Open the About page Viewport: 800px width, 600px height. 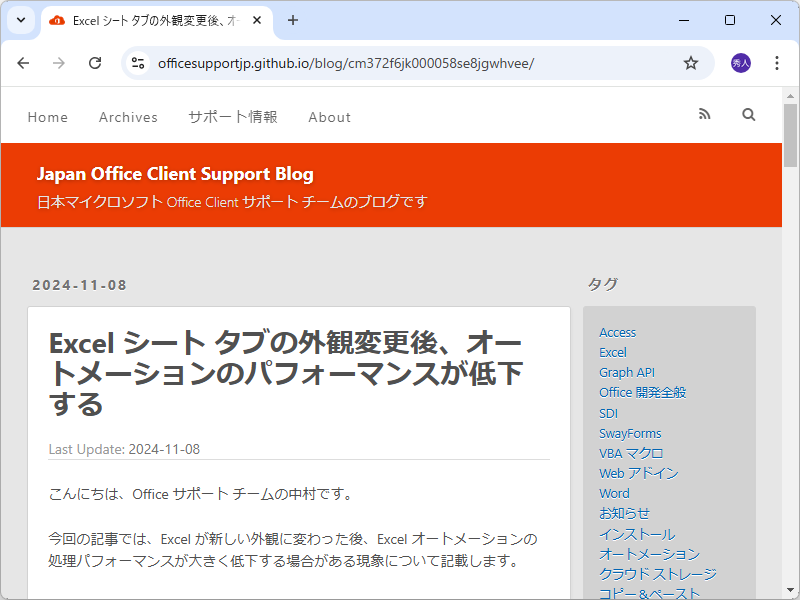click(329, 117)
